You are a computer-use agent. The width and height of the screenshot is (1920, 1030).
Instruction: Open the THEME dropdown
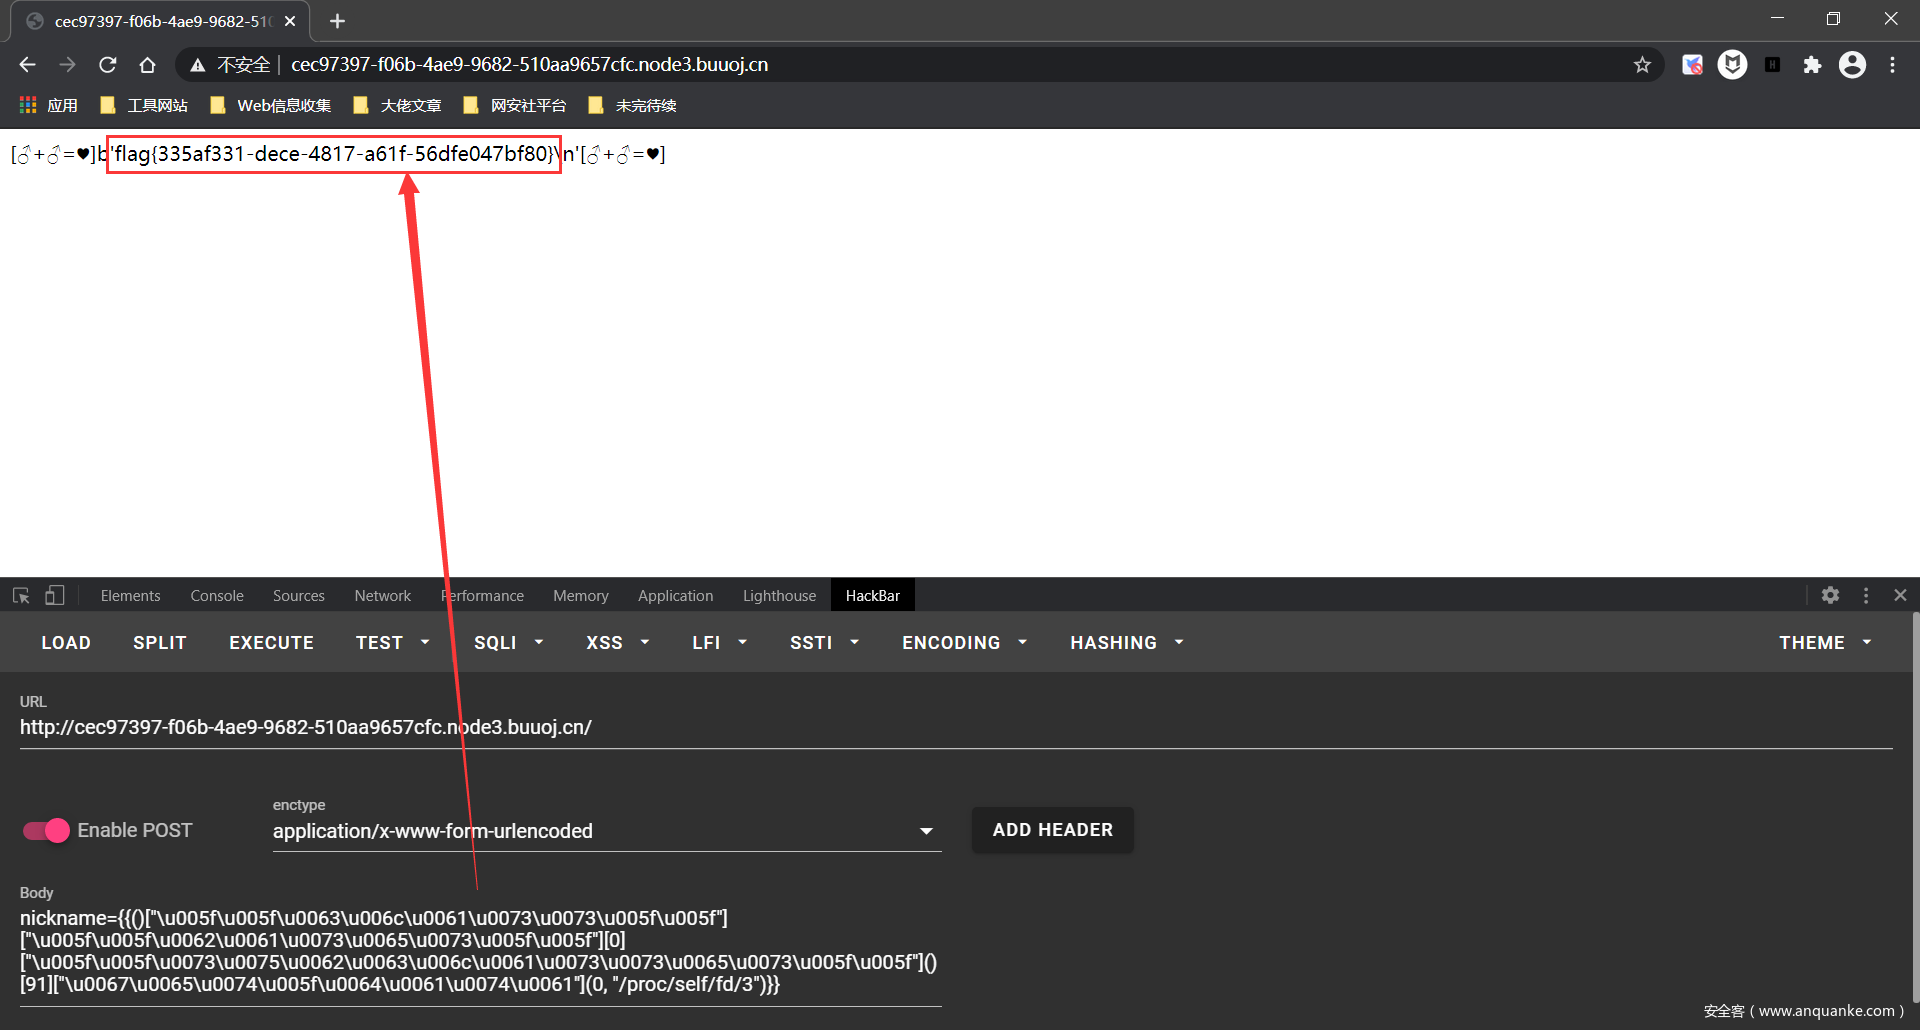pos(1824,643)
